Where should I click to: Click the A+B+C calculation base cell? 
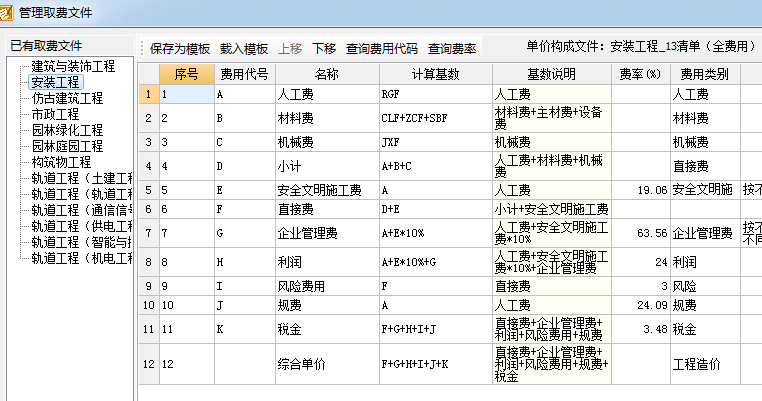pyautogui.click(x=435, y=166)
